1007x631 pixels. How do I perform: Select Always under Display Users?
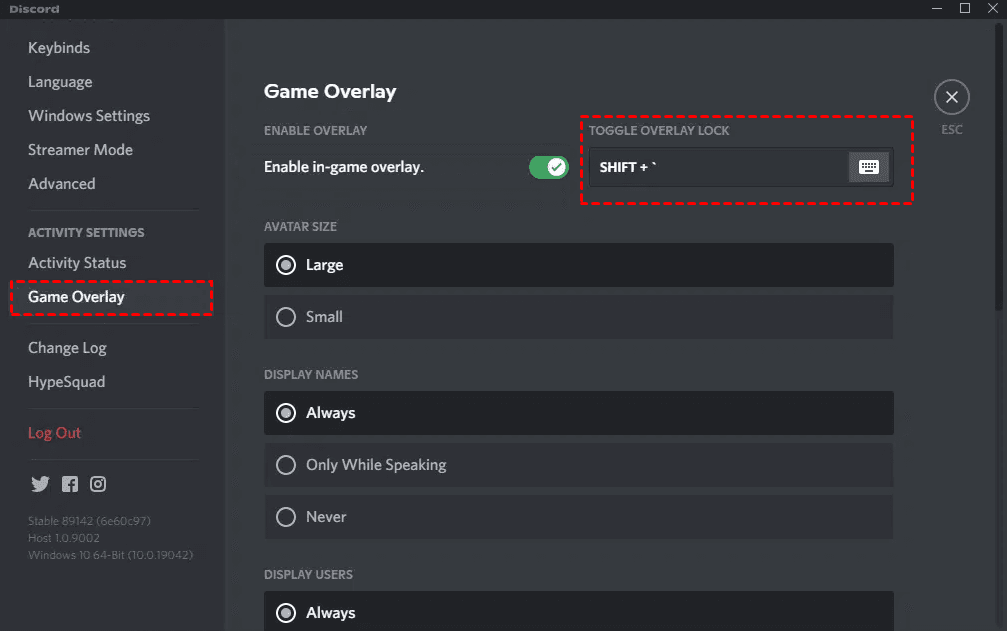579,611
